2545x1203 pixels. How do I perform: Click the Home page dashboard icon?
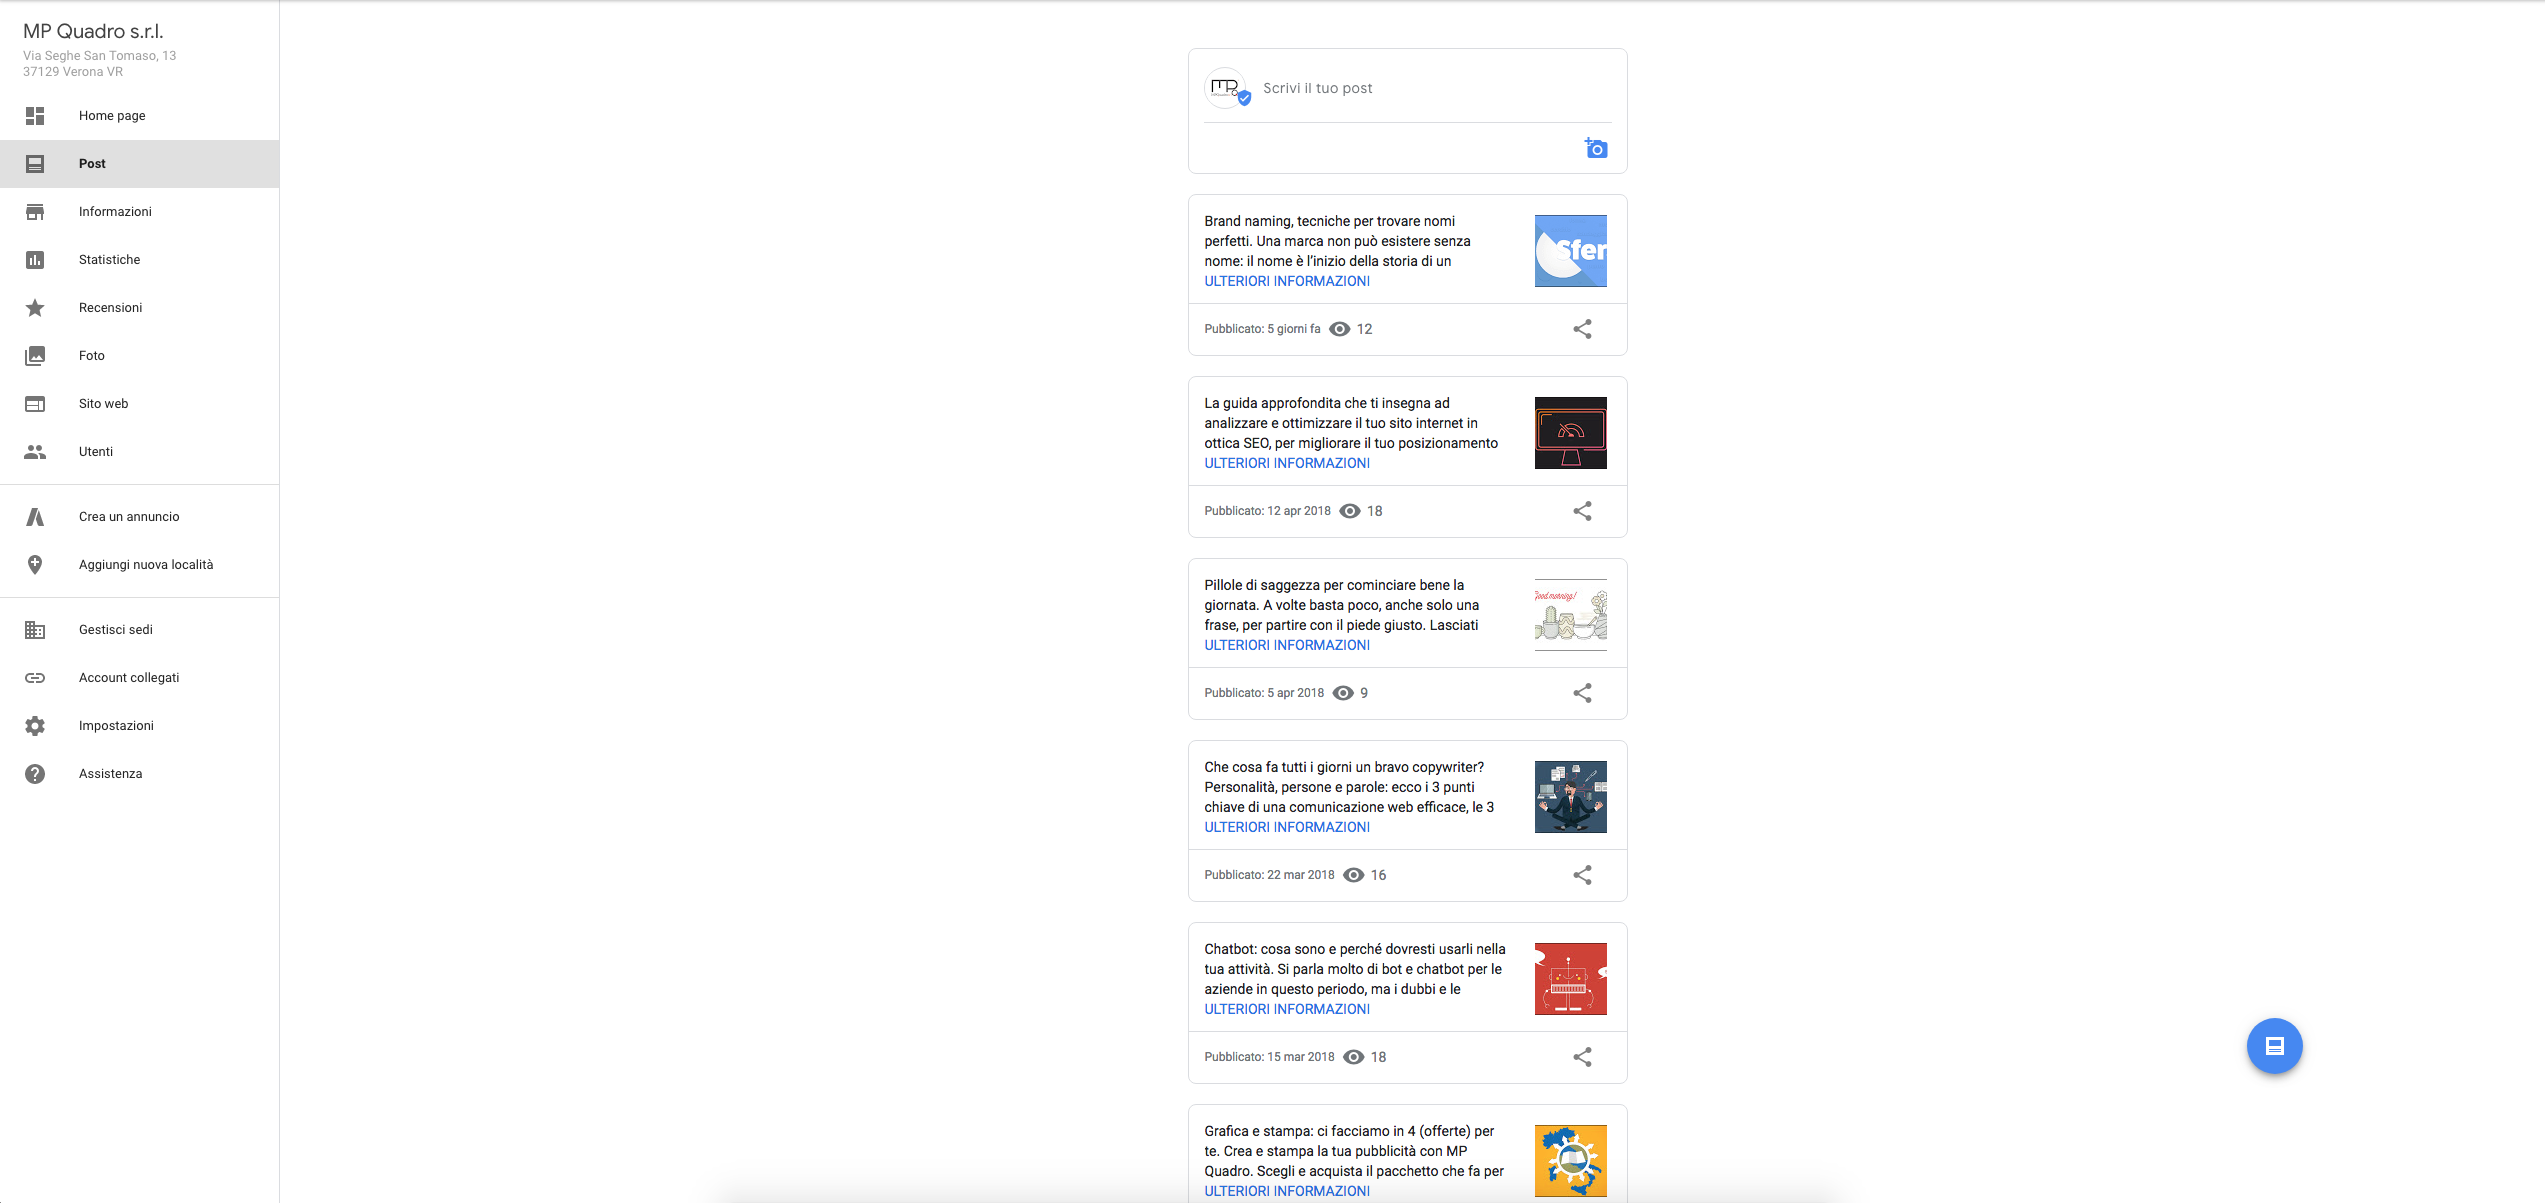35,116
